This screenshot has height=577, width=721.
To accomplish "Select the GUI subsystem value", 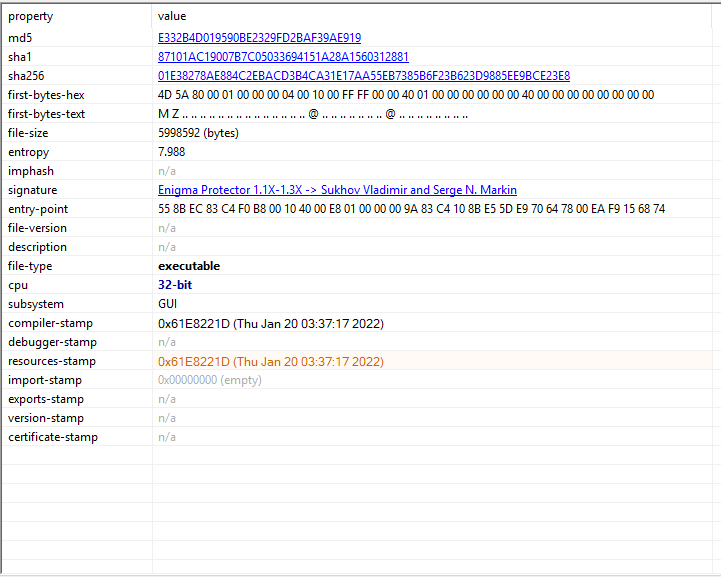I will tap(167, 304).
